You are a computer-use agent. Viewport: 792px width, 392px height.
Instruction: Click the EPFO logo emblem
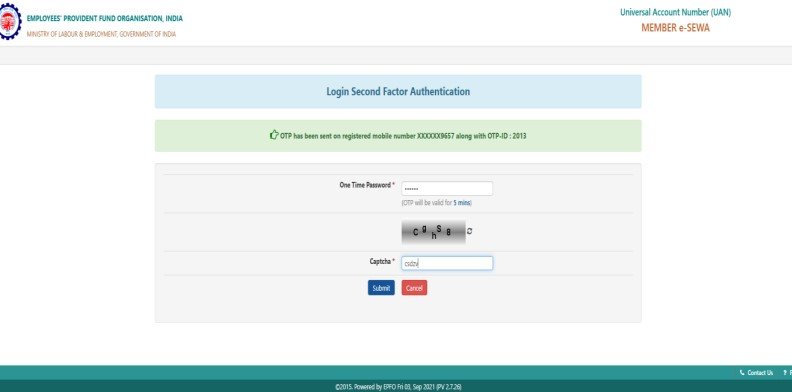click(10, 21)
